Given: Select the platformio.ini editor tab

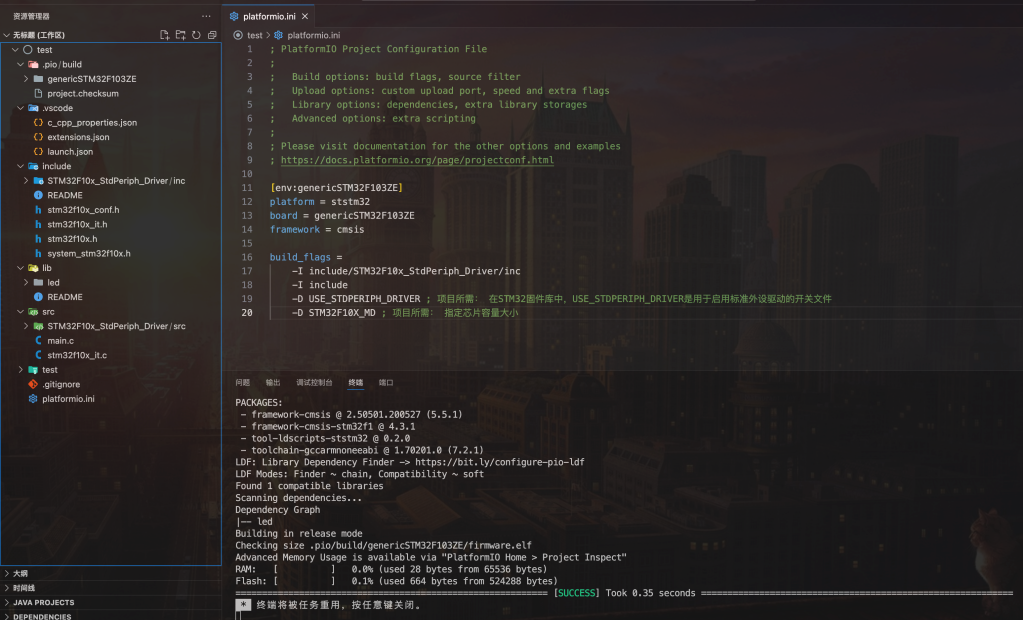Looking at the screenshot, I should (269, 16).
